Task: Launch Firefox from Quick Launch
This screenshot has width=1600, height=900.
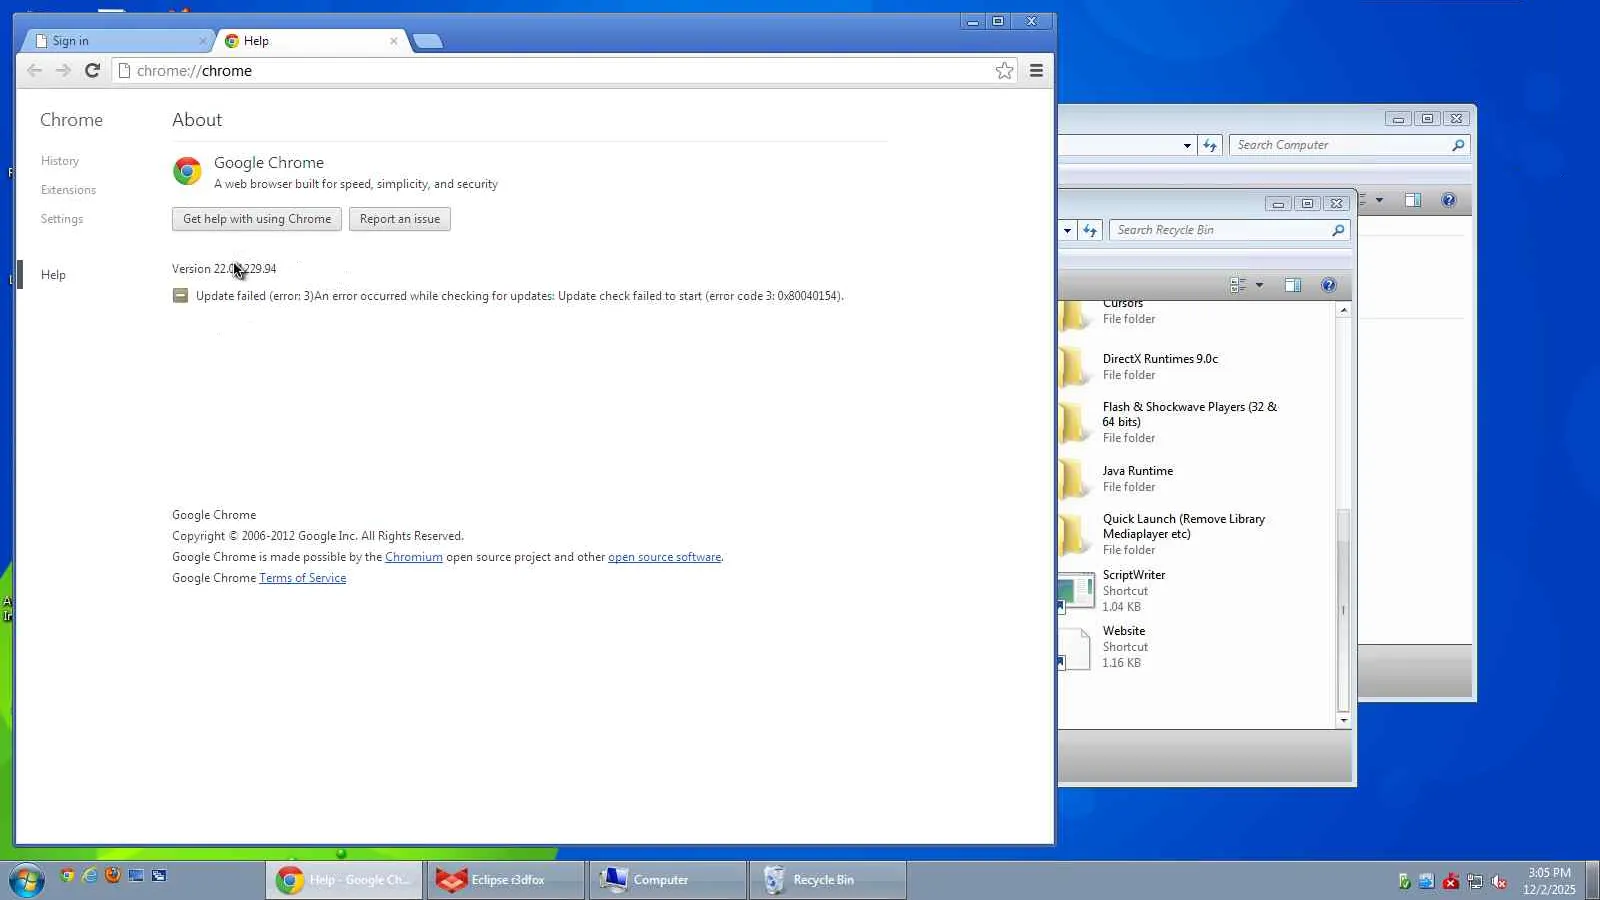Action: [113, 876]
